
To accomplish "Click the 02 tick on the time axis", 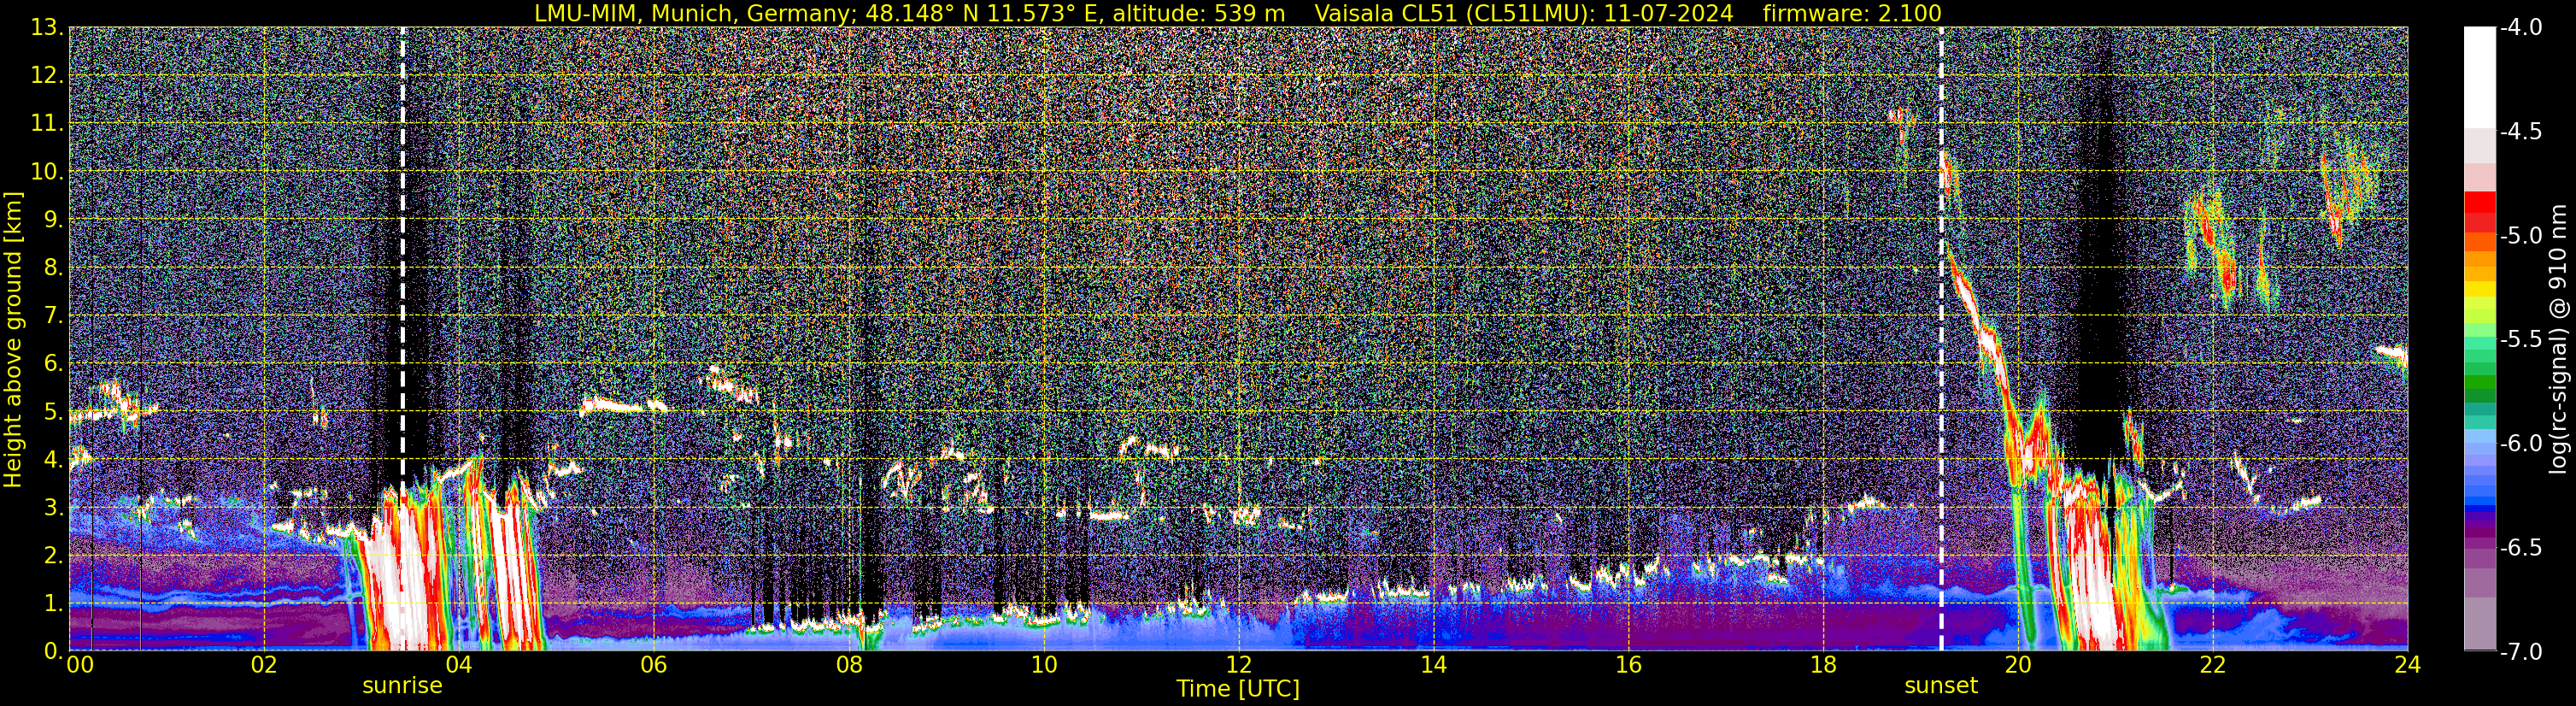I will coord(263,664).
